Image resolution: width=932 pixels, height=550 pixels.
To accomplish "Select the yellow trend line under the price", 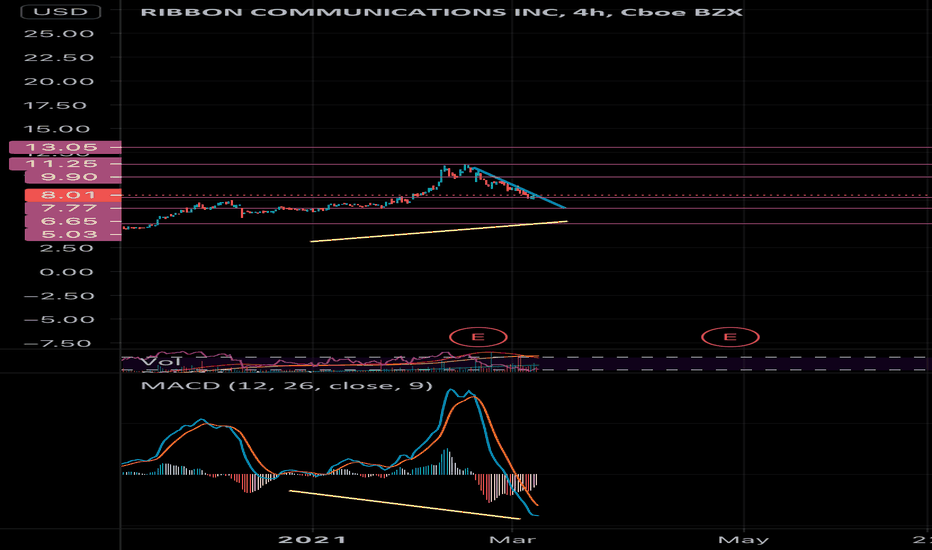I will pos(439,231).
